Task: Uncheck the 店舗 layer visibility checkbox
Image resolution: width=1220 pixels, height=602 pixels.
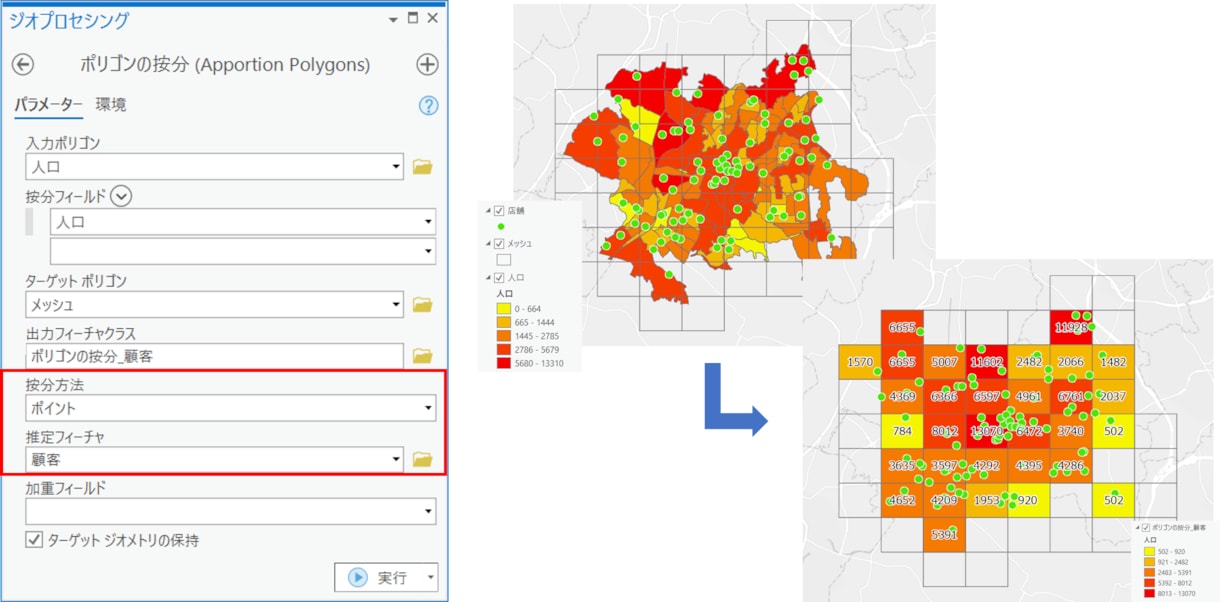Action: (x=498, y=211)
